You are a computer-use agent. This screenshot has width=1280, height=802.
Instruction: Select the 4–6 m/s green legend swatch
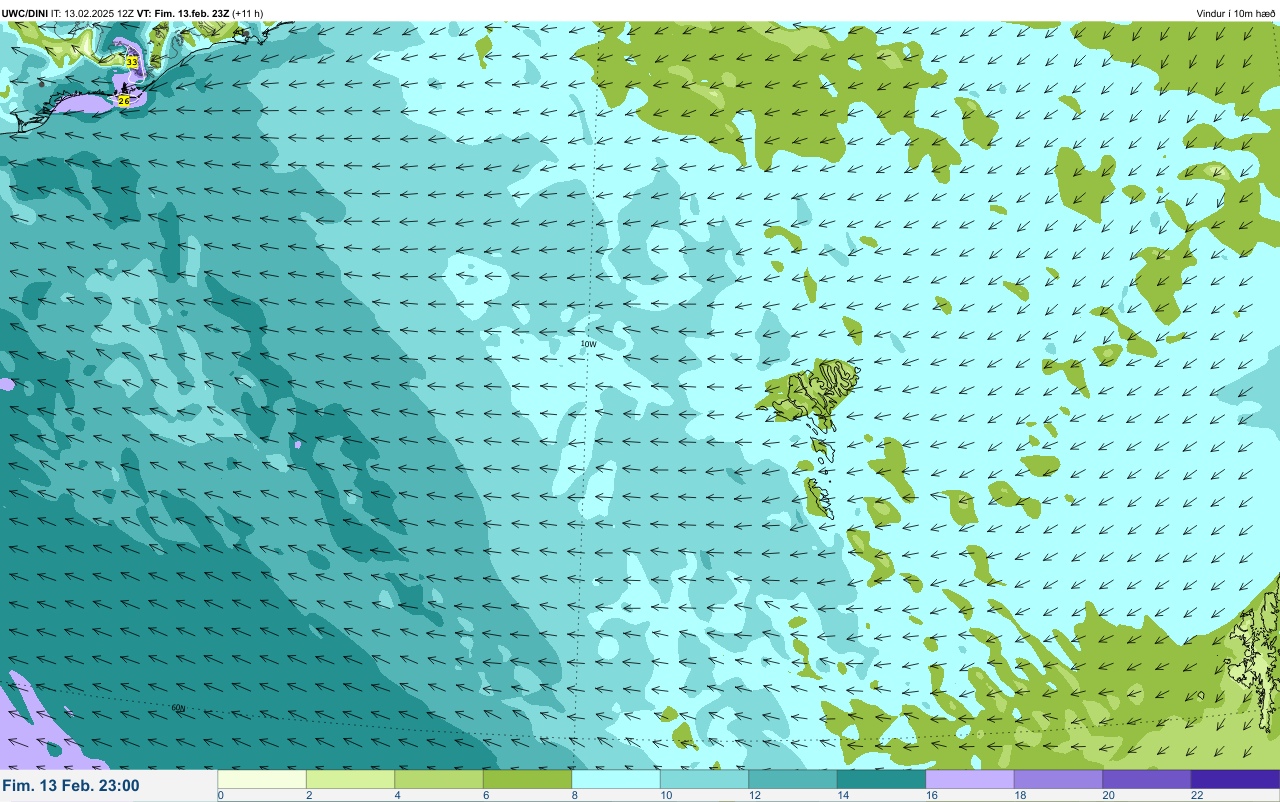coord(439,779)
